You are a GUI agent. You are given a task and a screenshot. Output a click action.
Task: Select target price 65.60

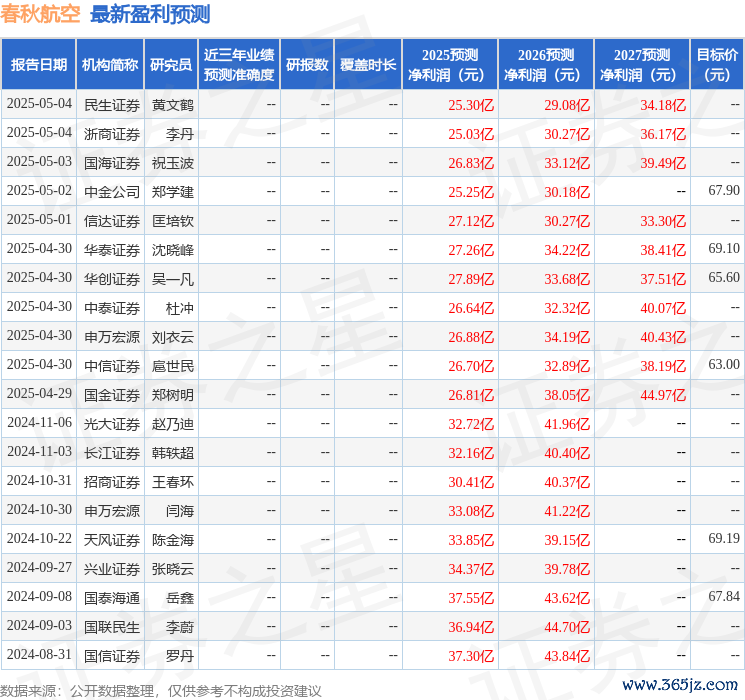point(724,278)
